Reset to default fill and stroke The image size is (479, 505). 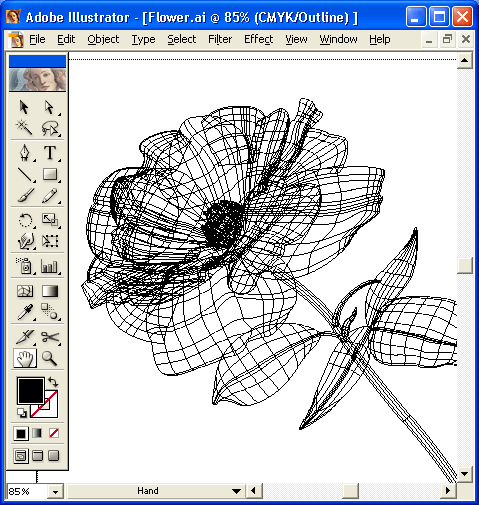22,413
